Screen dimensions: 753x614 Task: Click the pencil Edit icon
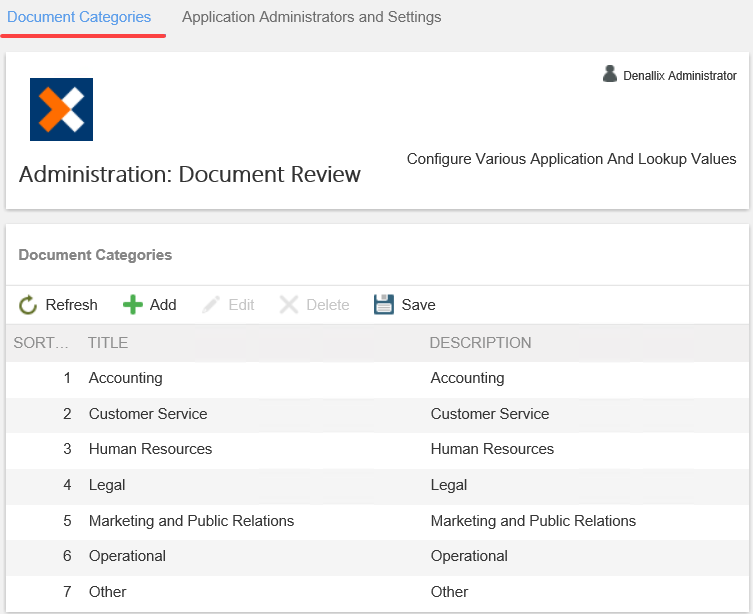click(211, 305)
